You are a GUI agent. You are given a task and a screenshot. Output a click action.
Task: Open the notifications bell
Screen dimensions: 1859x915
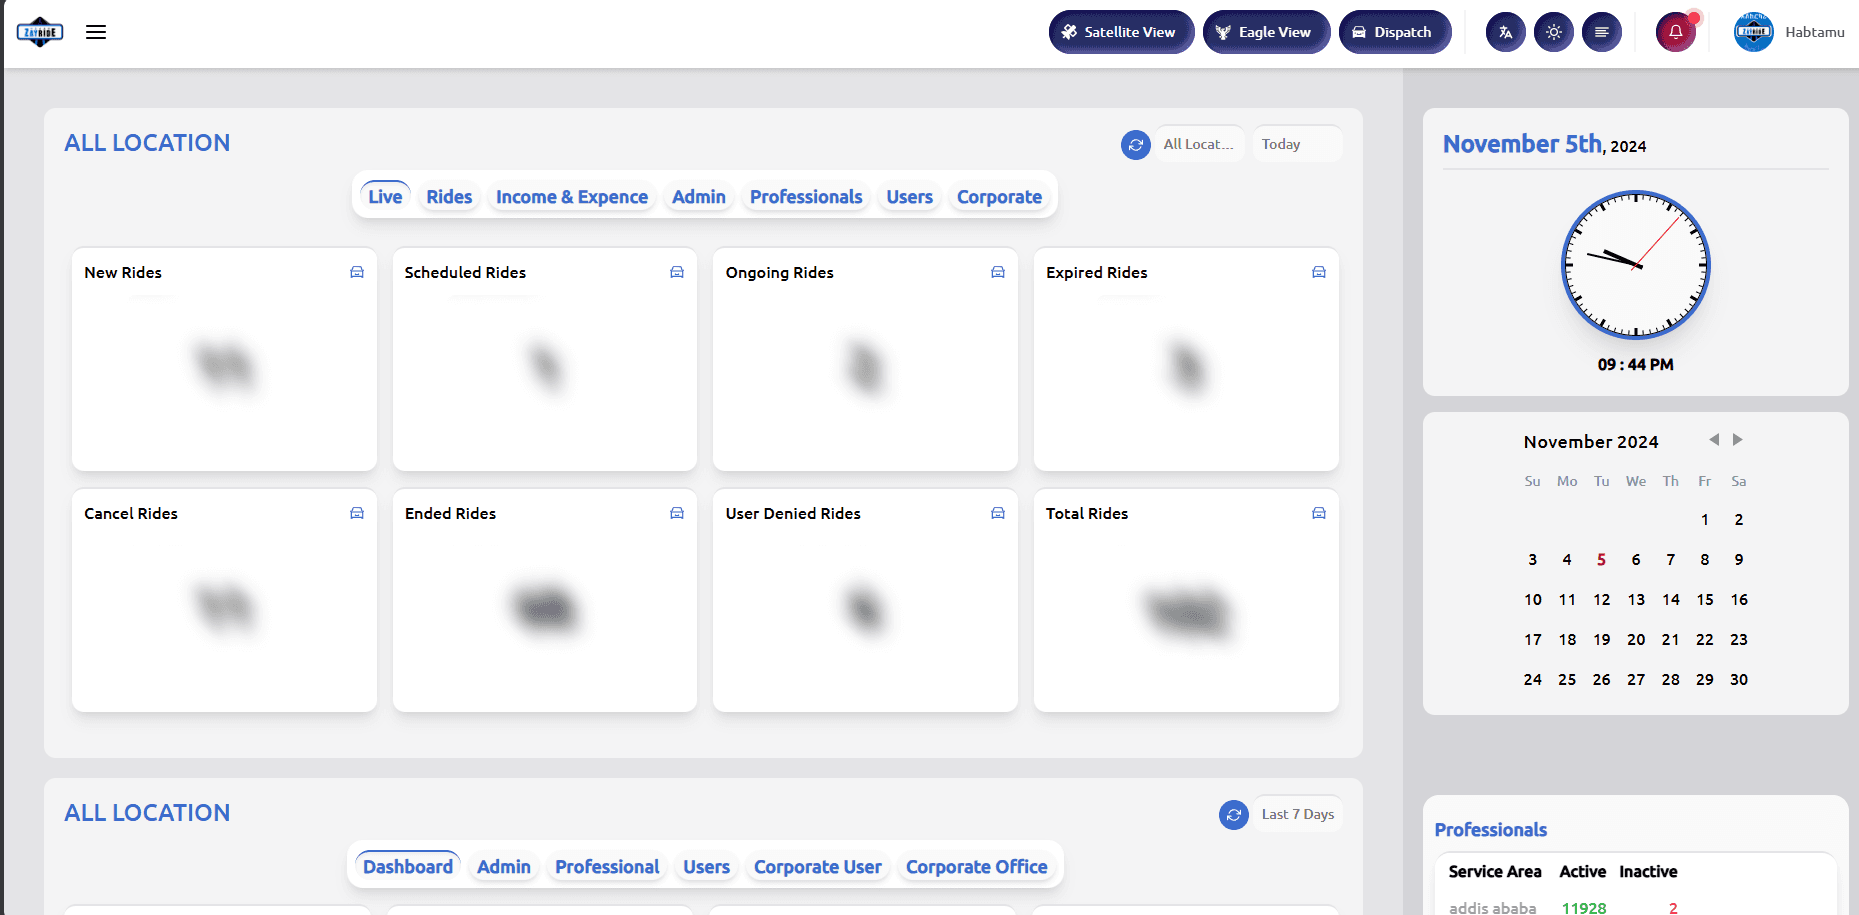click(x=1676, y=32)
